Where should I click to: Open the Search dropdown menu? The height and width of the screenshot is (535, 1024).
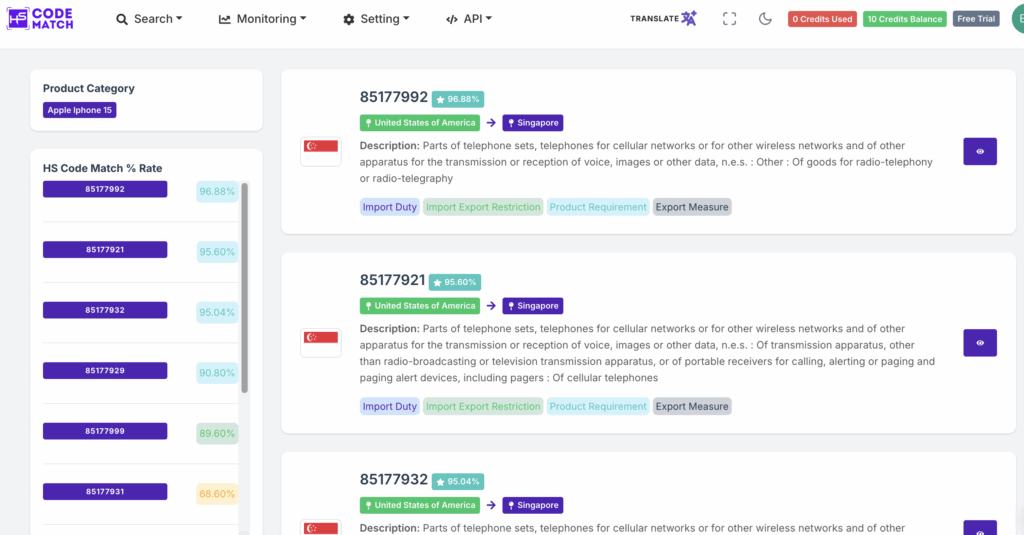(x=149, y=19)
